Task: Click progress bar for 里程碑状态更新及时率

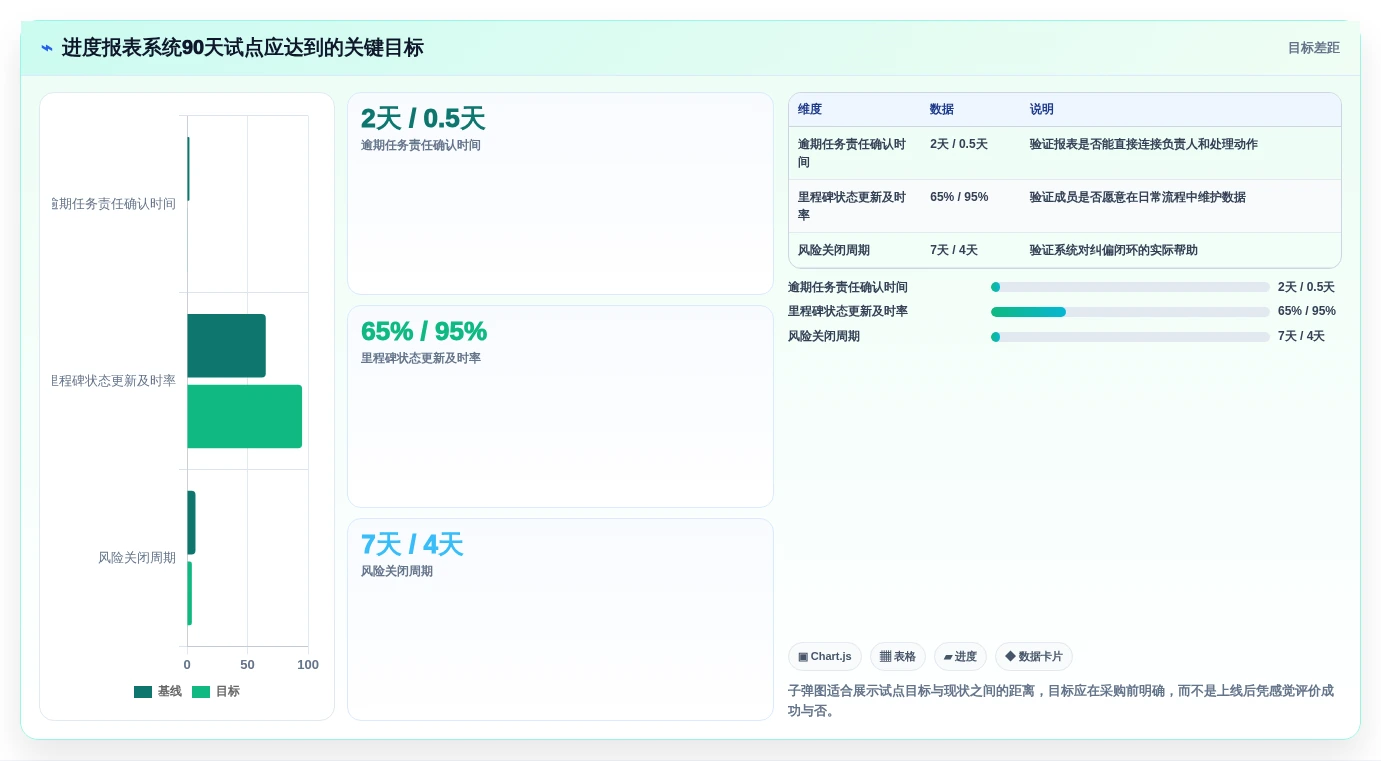Action: 1130,312
